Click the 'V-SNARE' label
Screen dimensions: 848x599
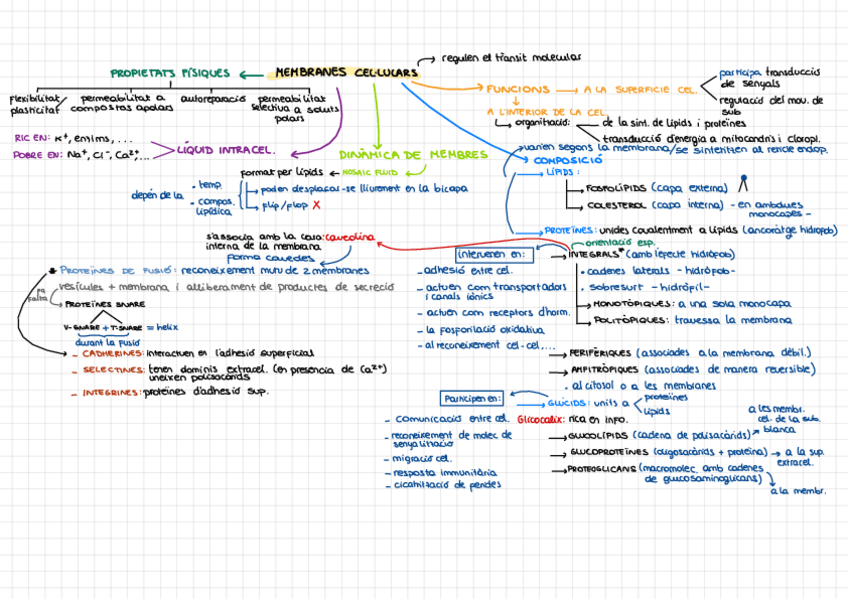(x=82, y=328)
